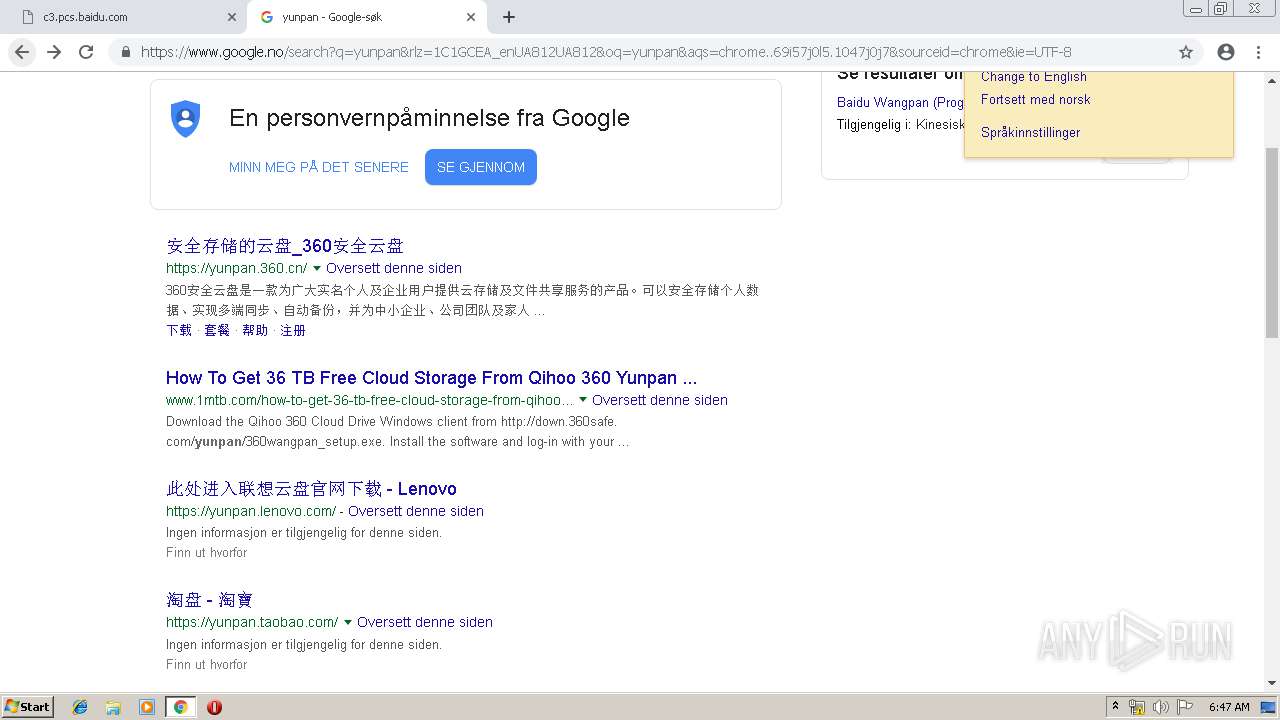This screenshot has height=720, width=1280.
Task: Choose Fortsett med norsk
Action: (1036, 99)
